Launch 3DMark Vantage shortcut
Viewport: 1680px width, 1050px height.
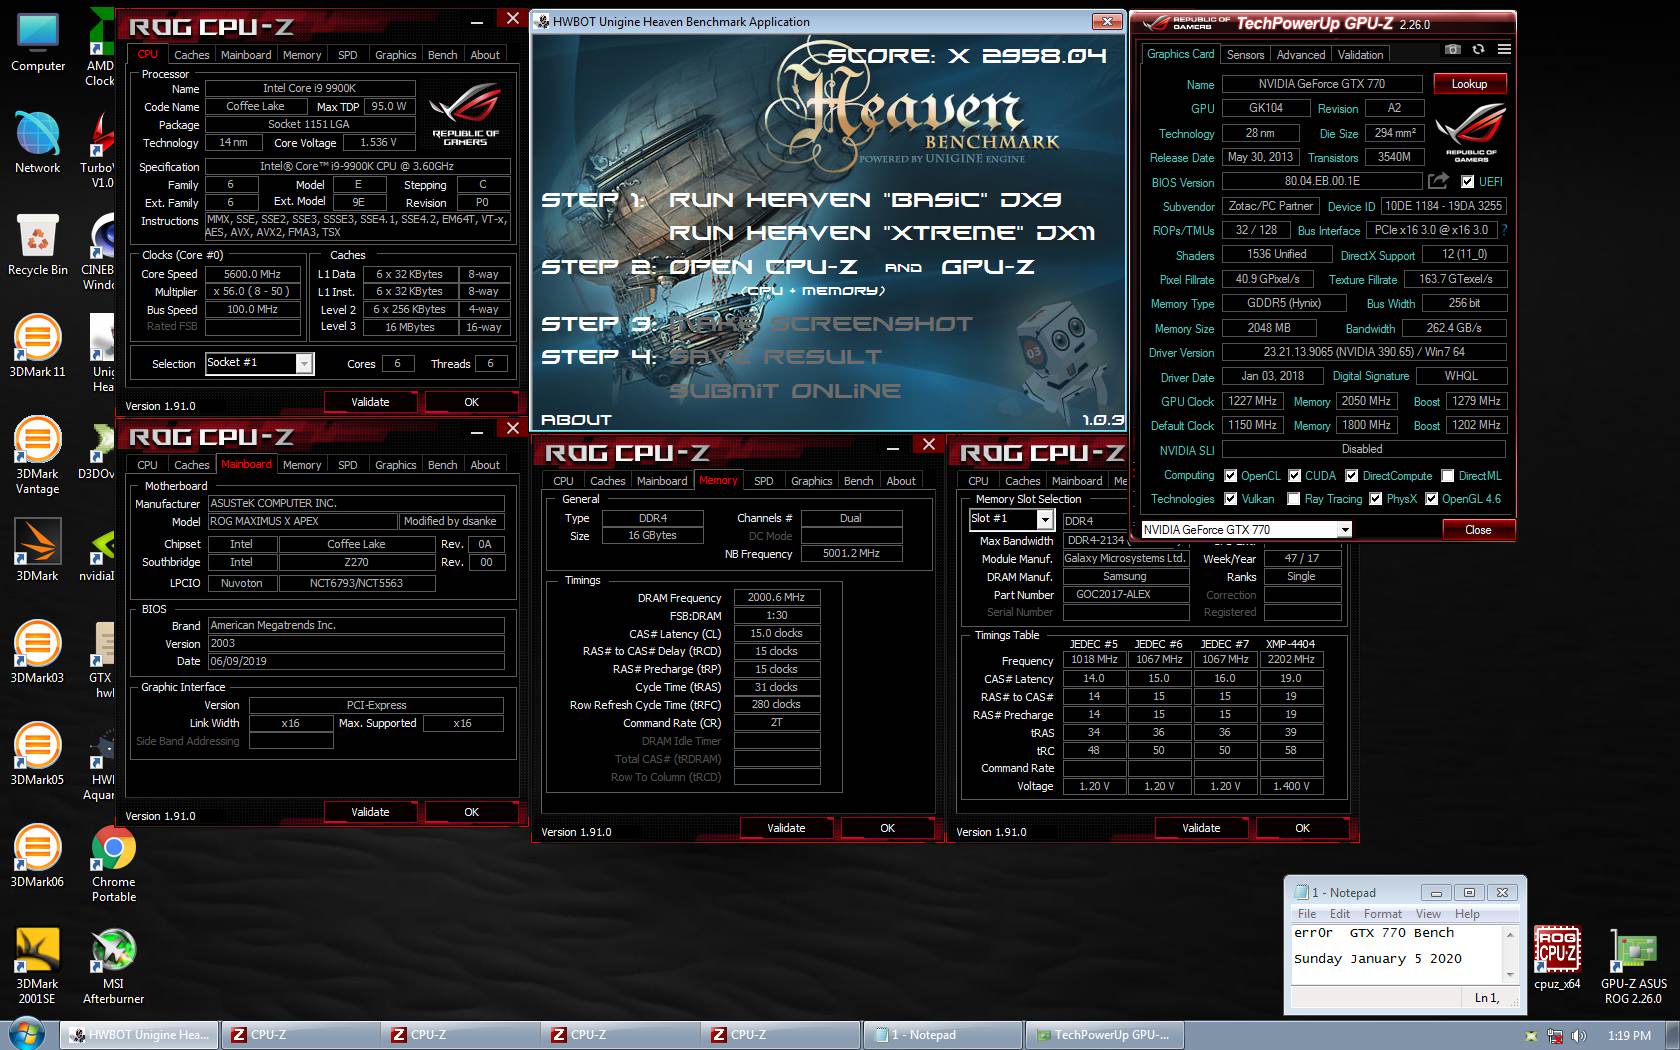38,455
